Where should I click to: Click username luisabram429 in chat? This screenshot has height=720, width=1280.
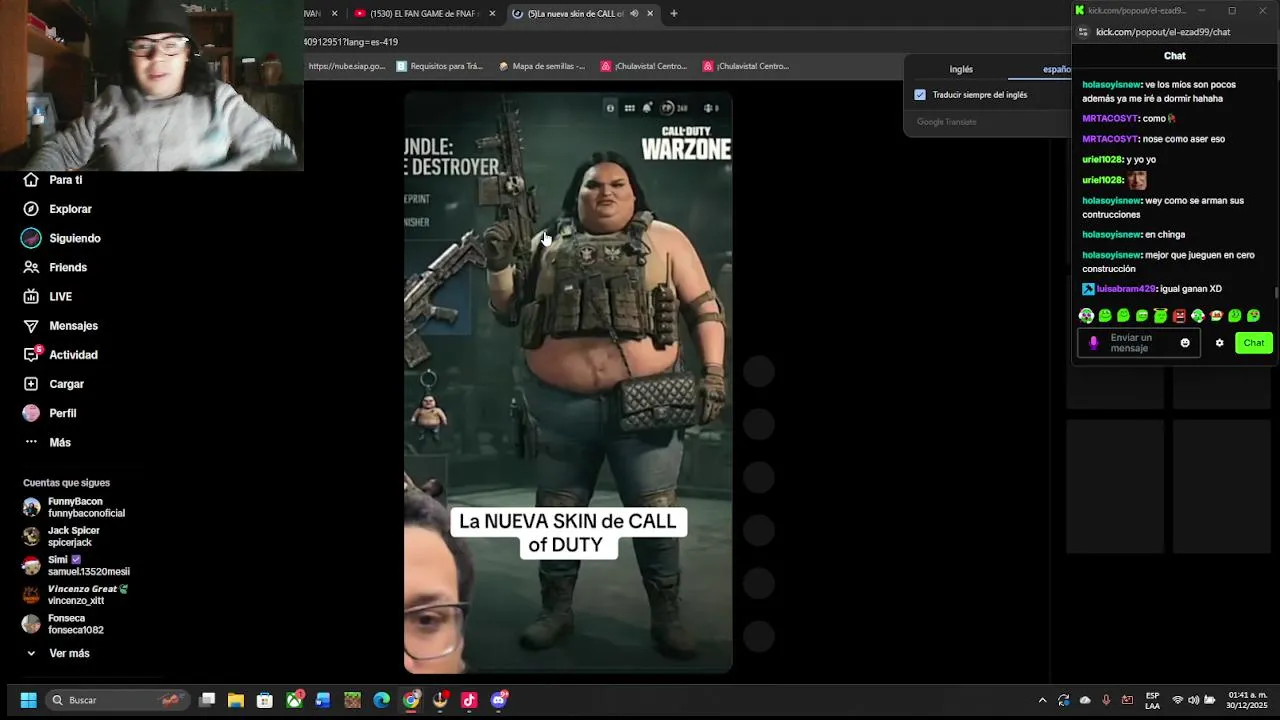tap(1125, 289)
